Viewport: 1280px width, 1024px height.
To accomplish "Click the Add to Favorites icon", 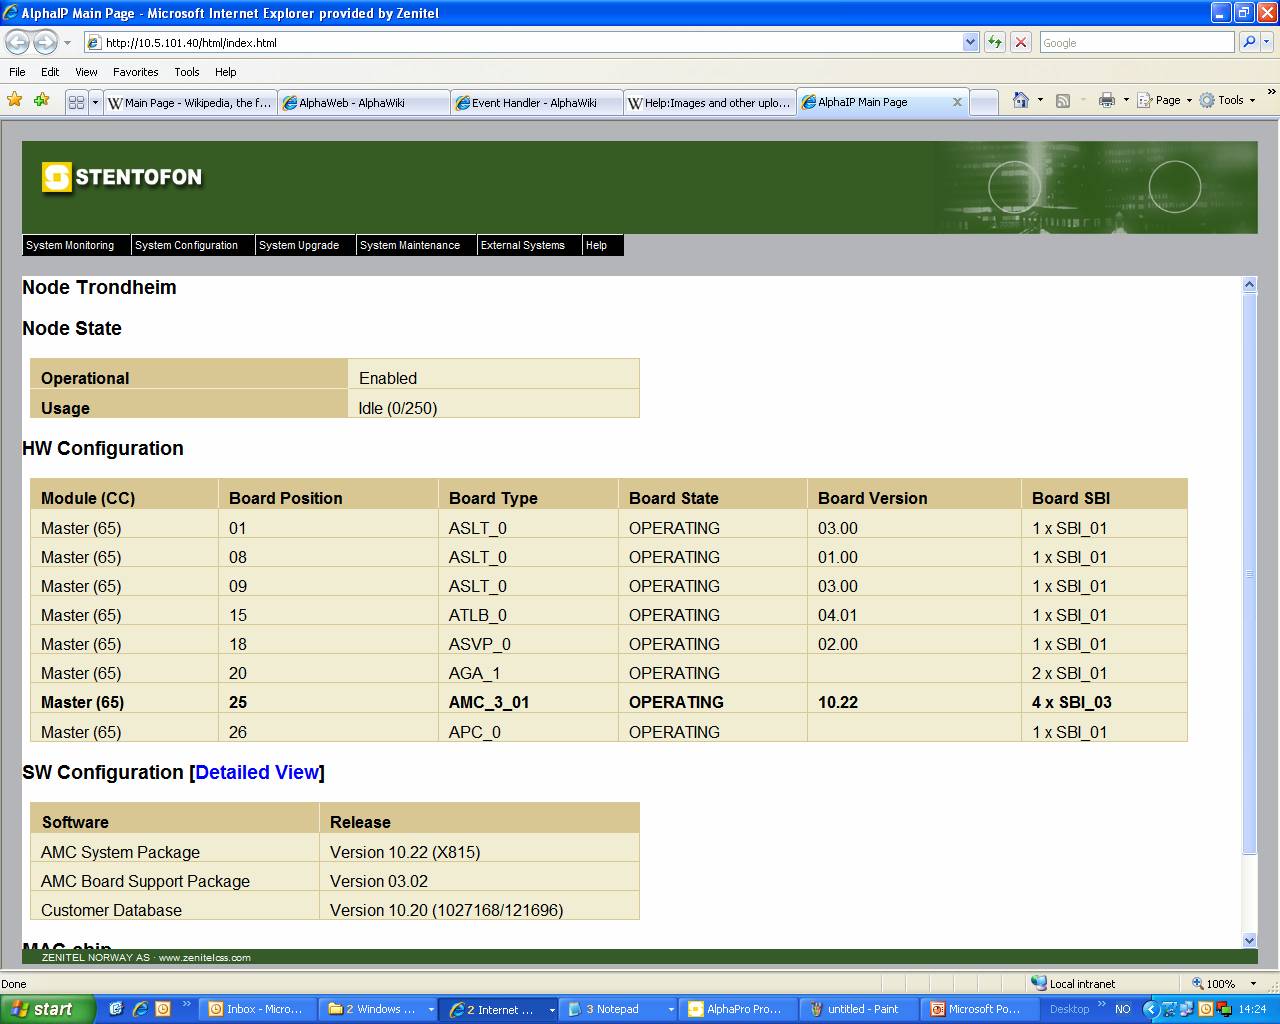I will pyautogui.click(x=41, y=100).
